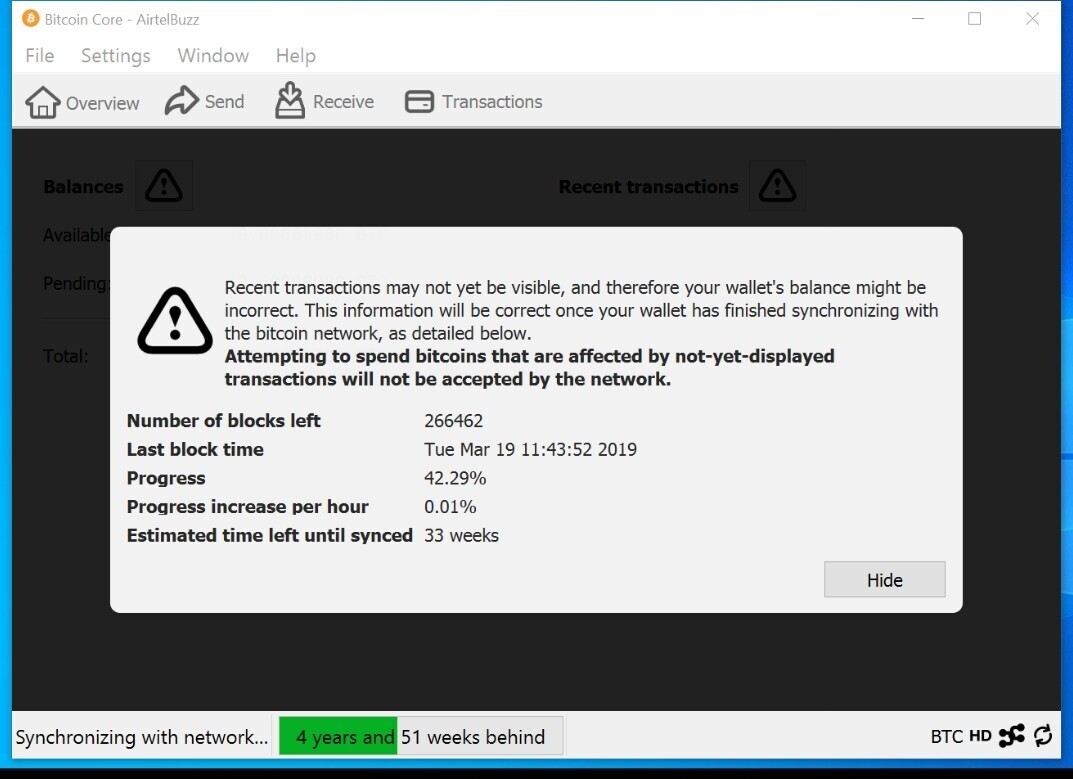
Task: Open the Window menu
Action: click(x=213, y=55)
